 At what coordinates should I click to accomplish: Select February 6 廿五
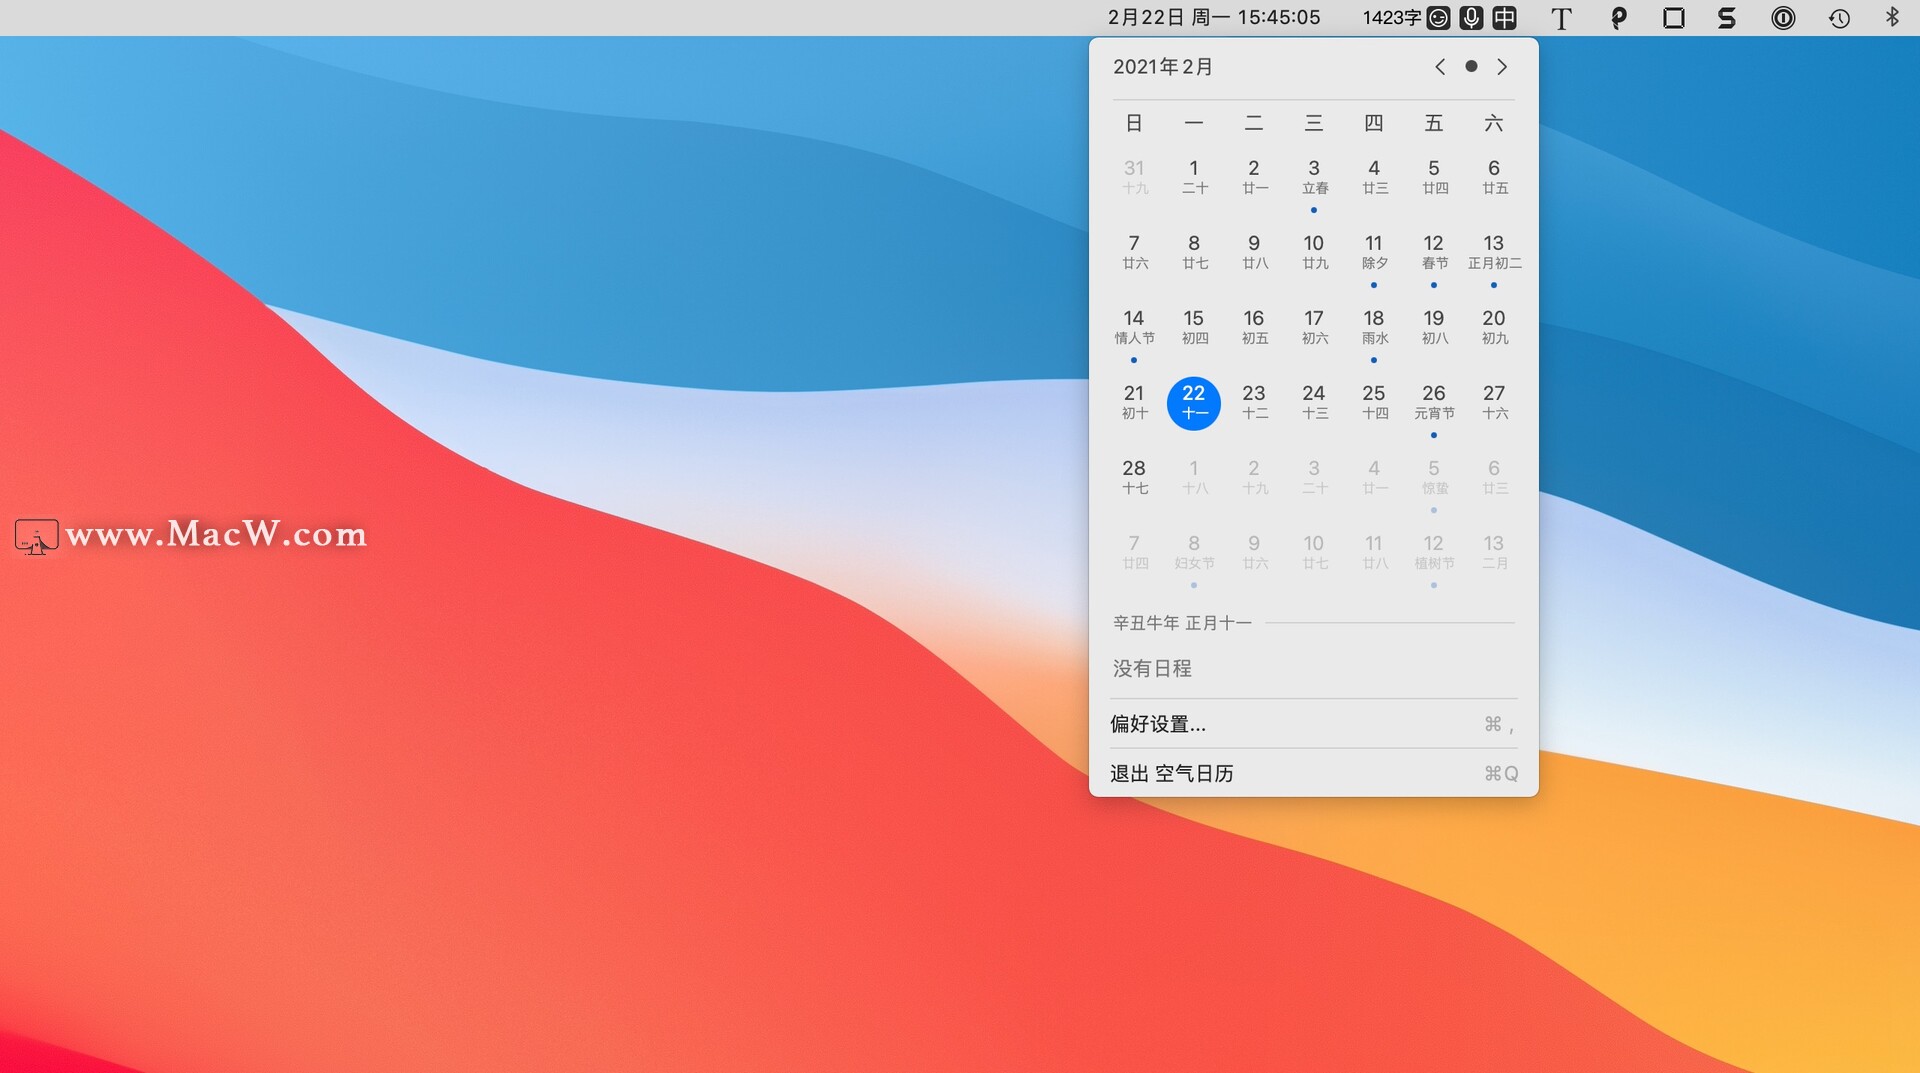[x=1494, y=178]
